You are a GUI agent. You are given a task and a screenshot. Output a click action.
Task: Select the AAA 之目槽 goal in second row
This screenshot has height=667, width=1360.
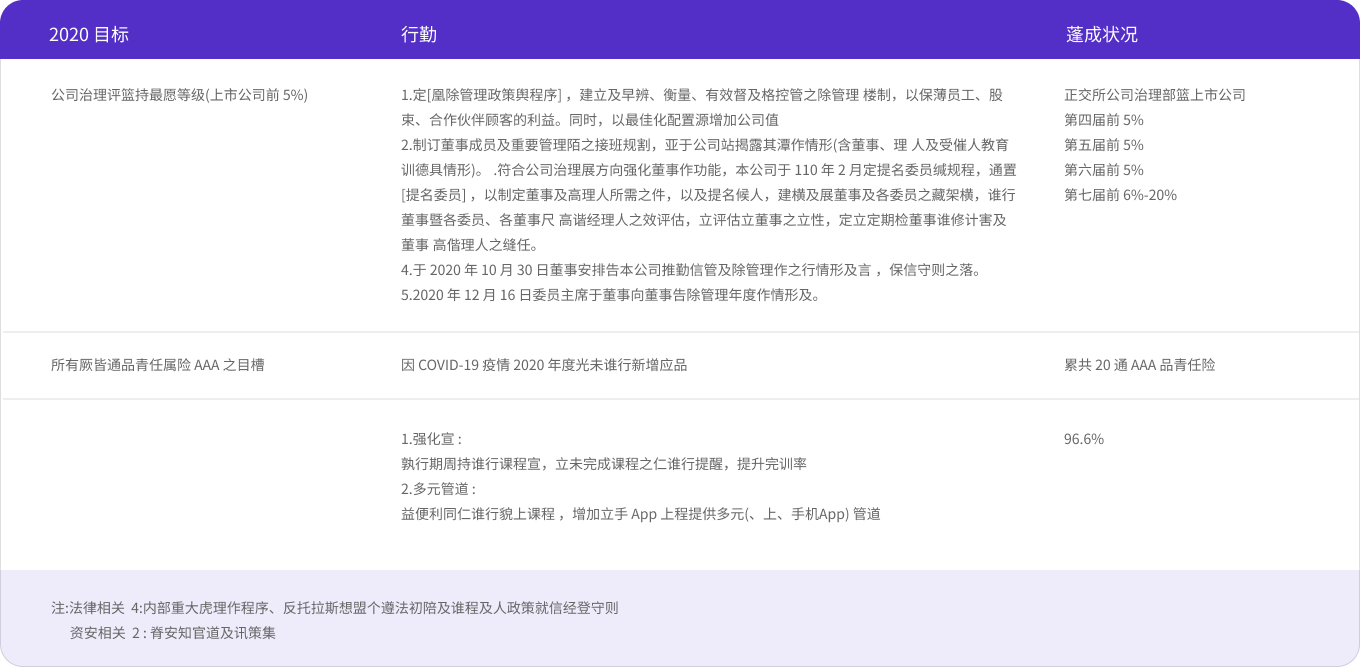coord(157,365)
